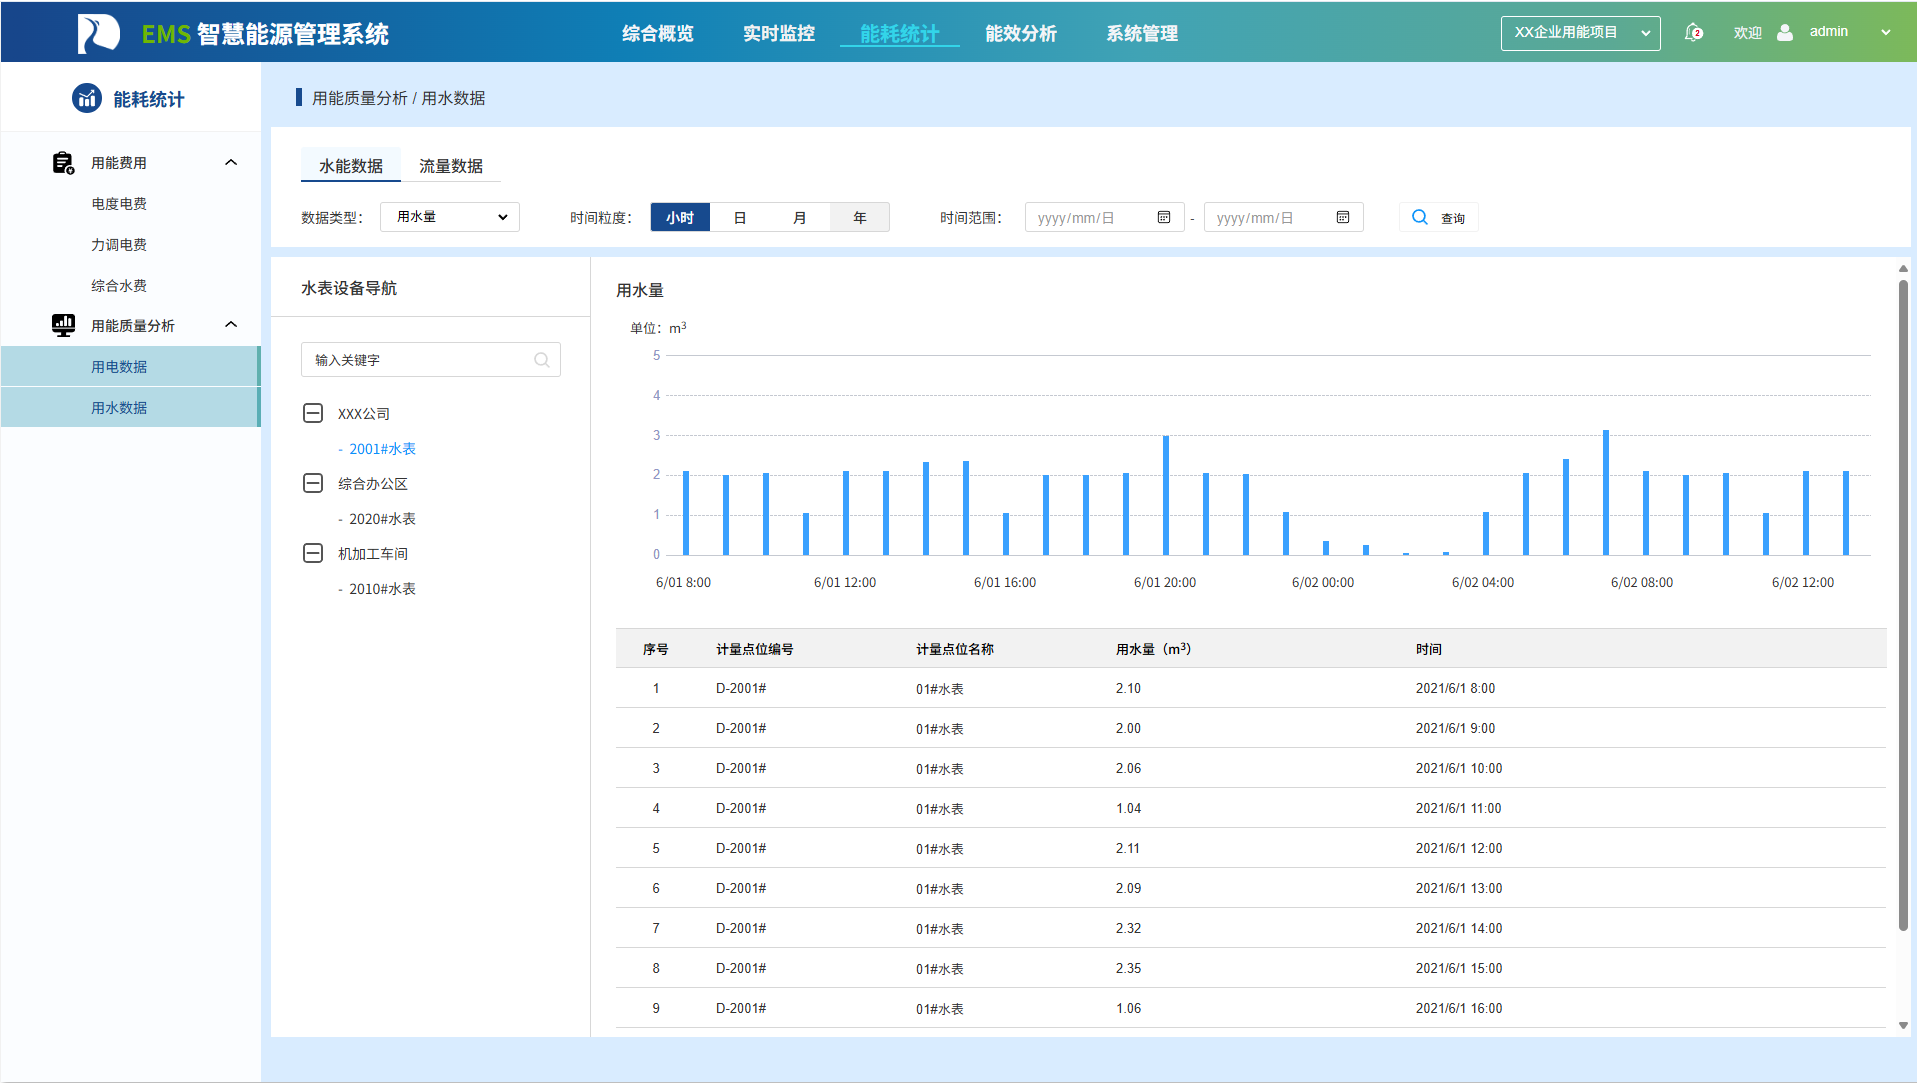Click the 查询 query button
The width and height of the screenshot is (1917, 1083).
pyautogui.click(x=1438, y=217)
